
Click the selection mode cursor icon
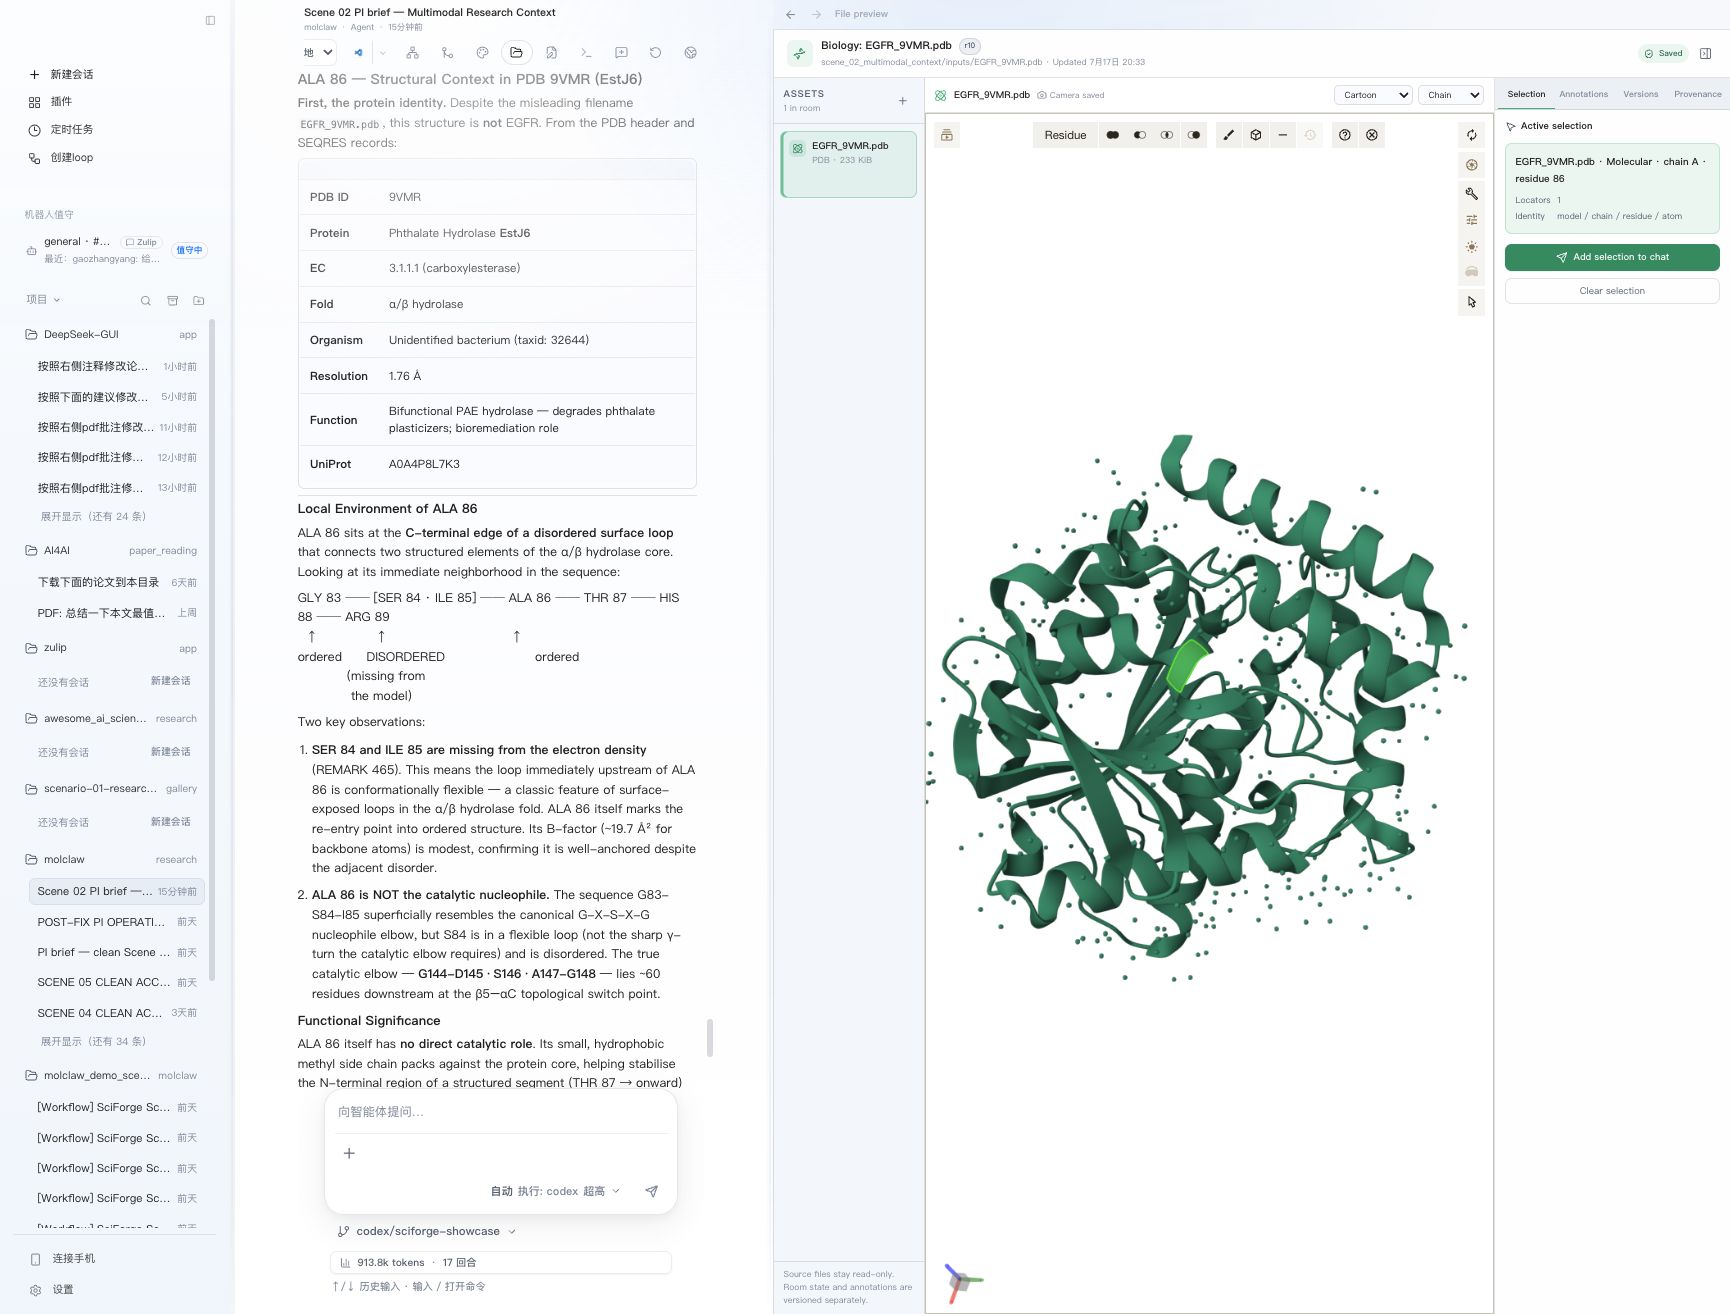click(x=1472, y=302)
